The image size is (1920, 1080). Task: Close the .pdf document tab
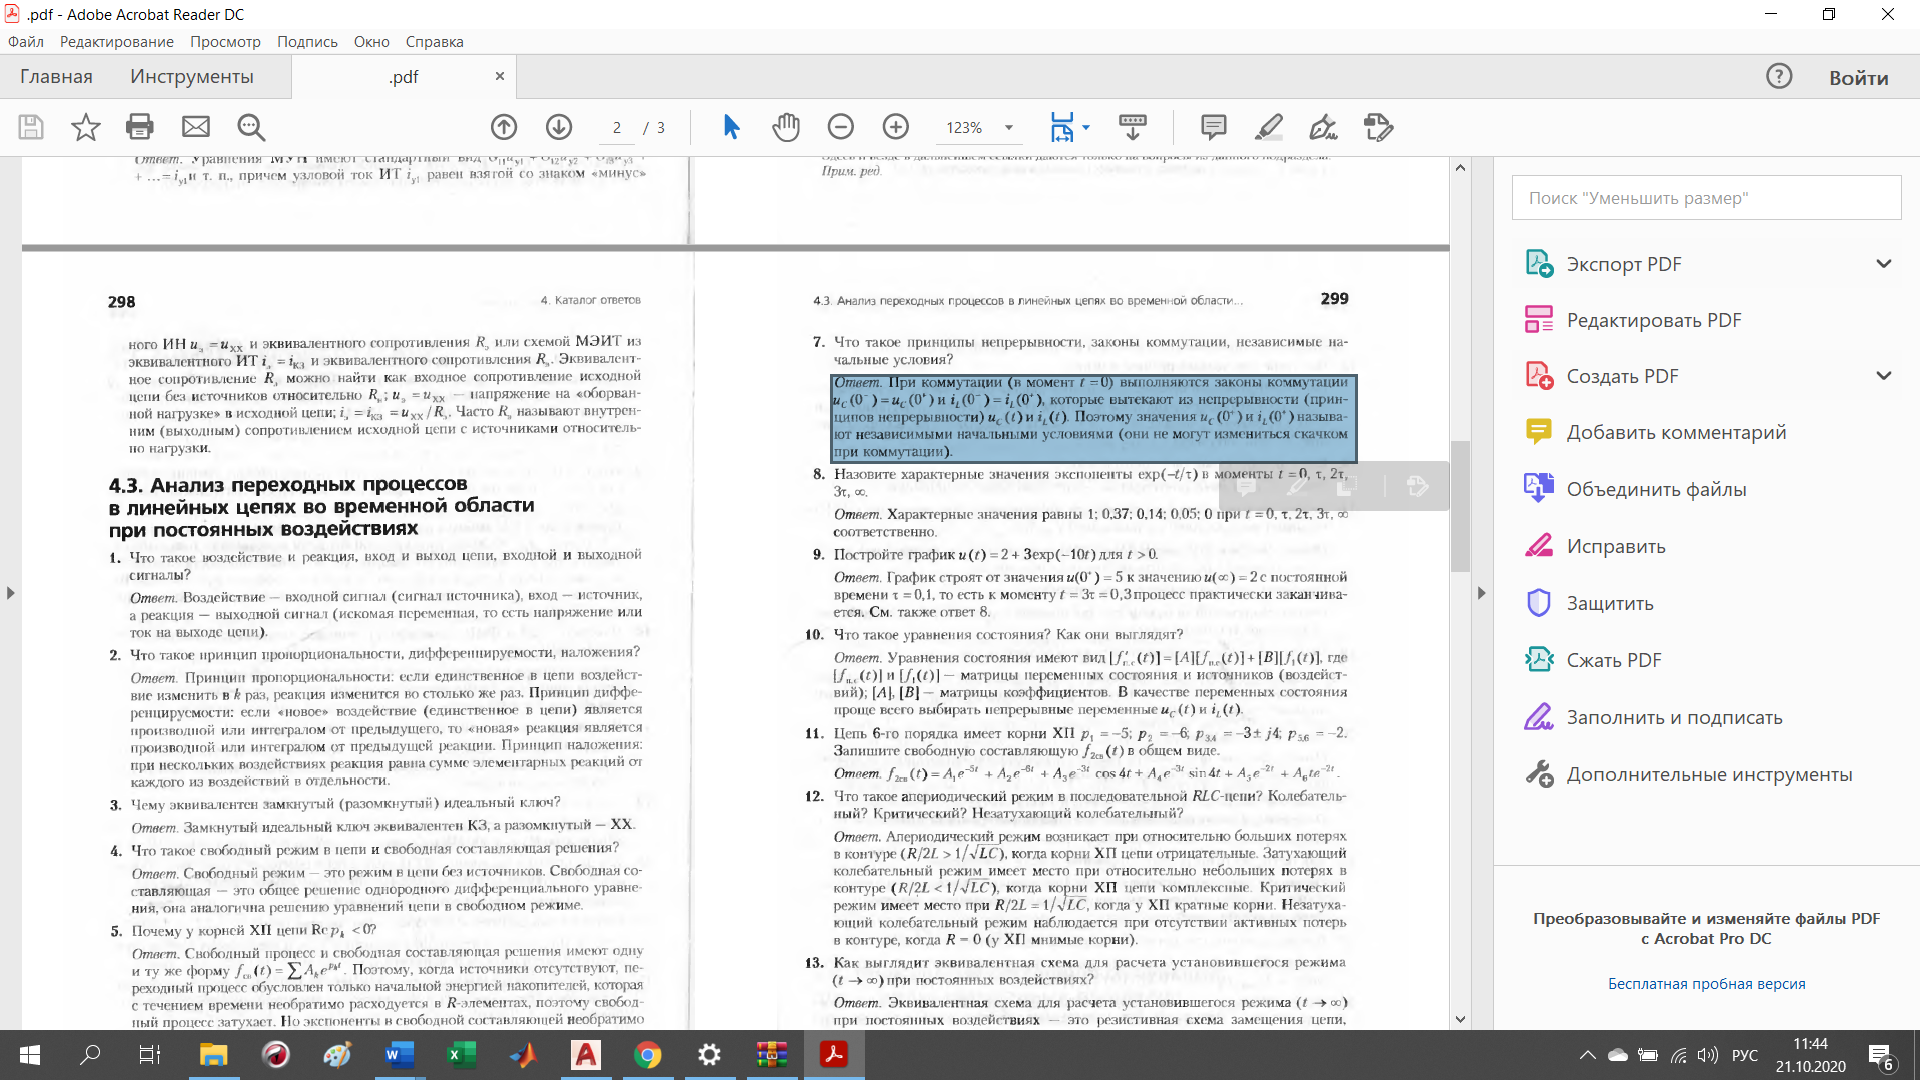[x=500, y=76]
